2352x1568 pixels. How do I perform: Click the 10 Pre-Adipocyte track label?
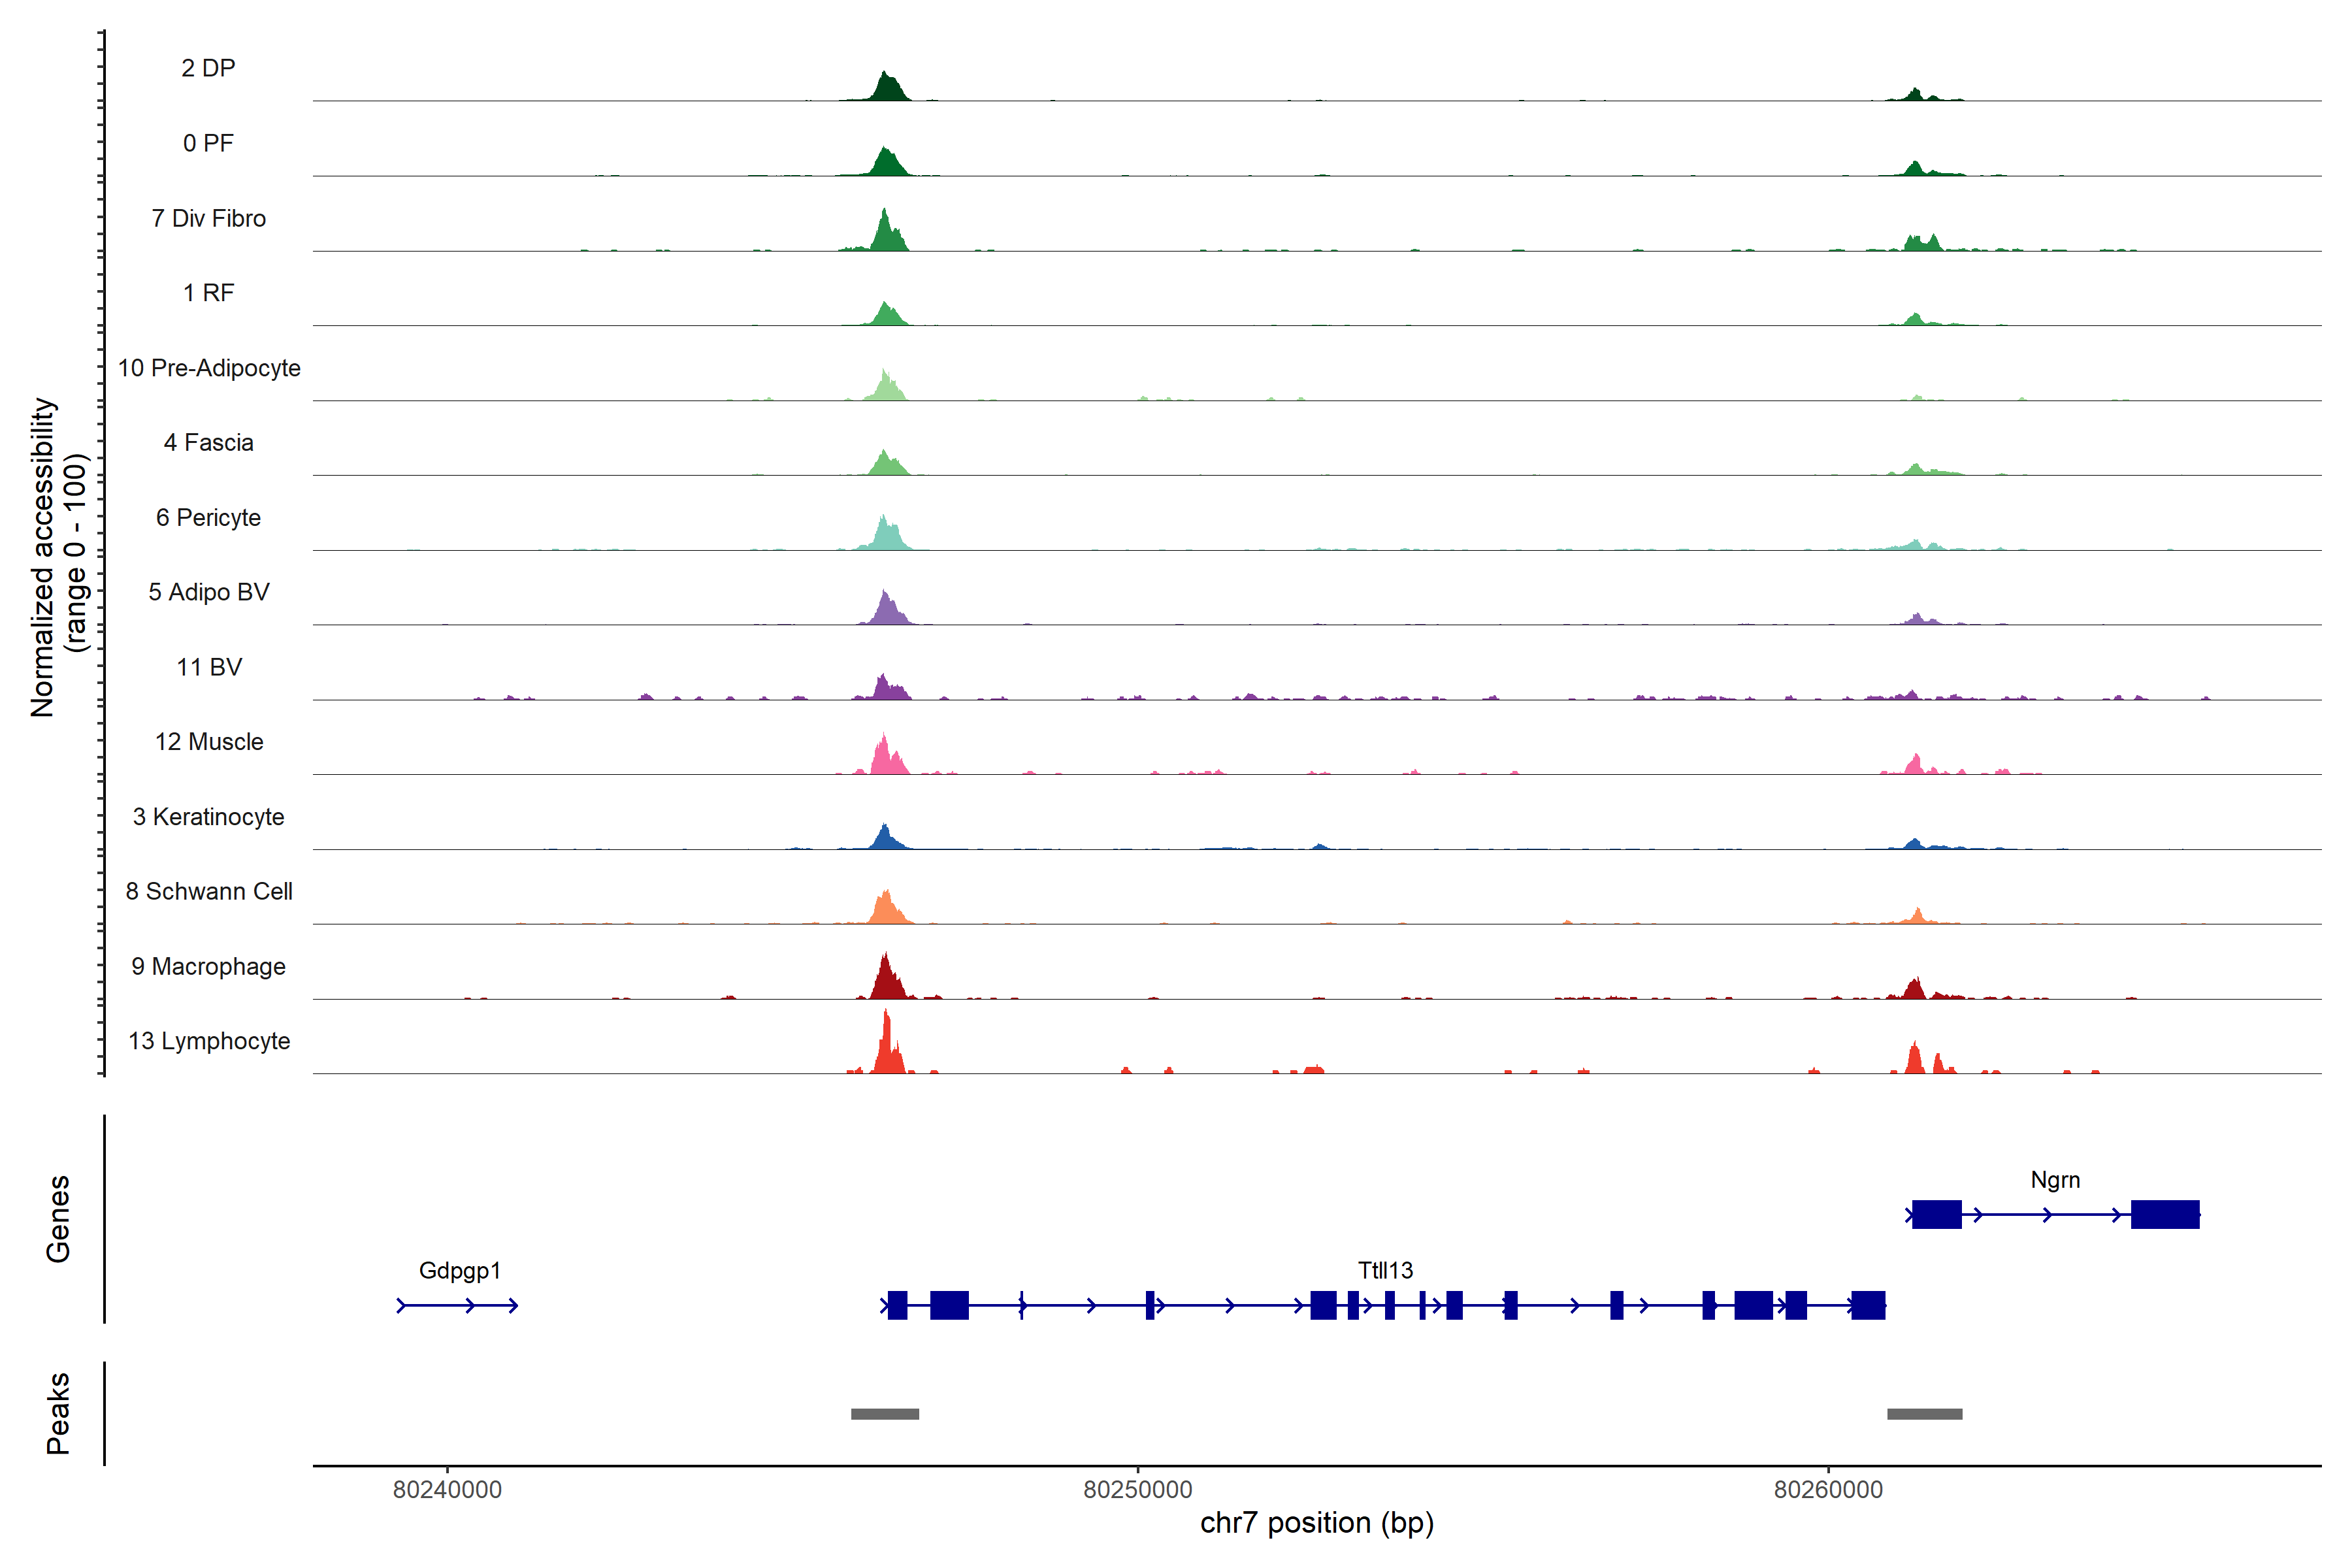click(209, 368)
